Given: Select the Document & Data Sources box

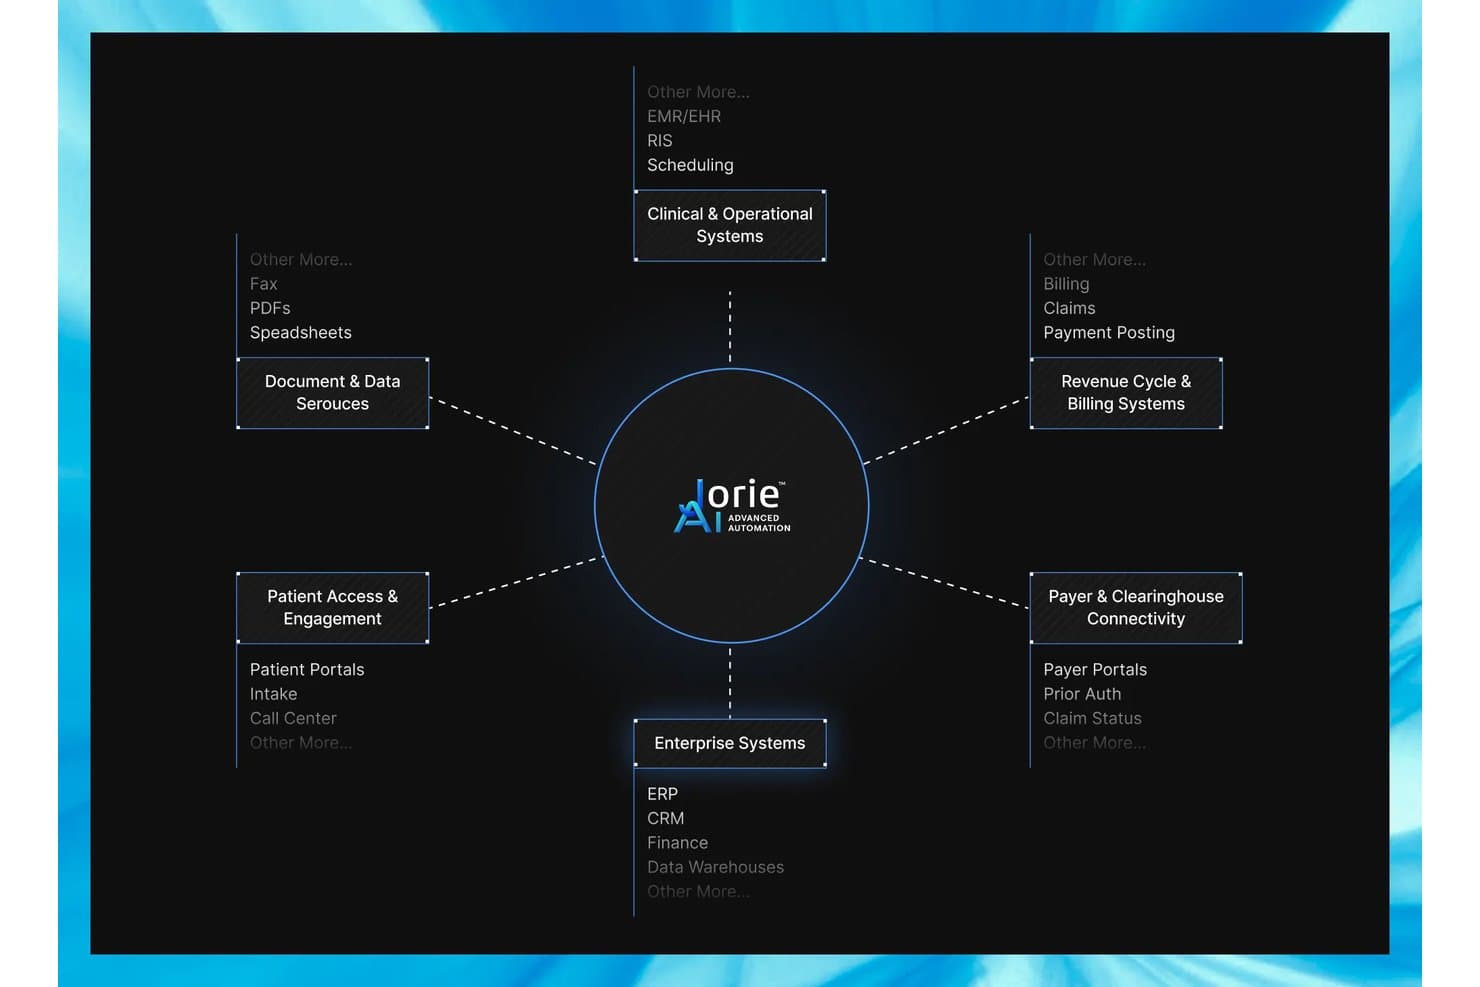Looking at the screenshot, I should point(332,393).
